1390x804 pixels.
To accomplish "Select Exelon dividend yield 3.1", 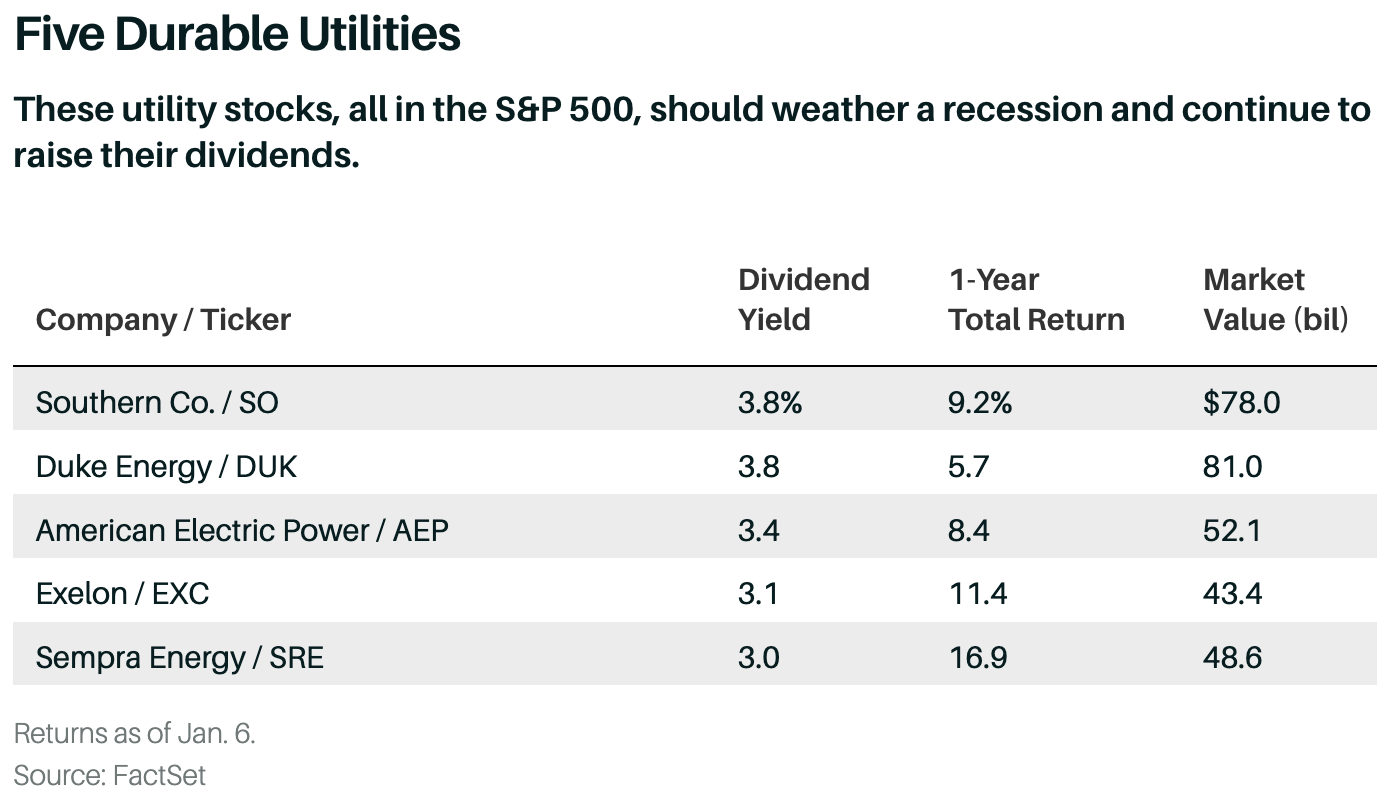I will (x=758, y=594).
